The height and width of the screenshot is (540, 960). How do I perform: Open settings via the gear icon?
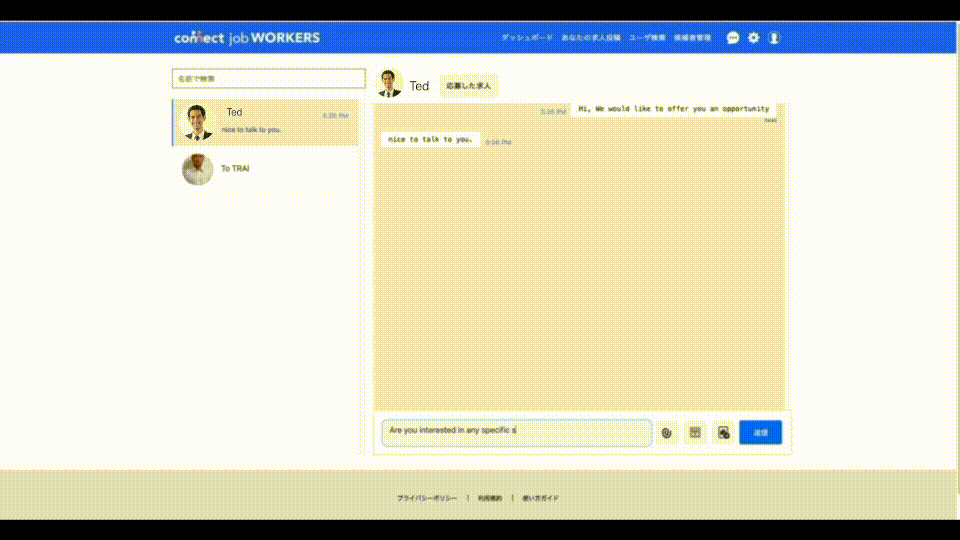click(x=754, y=38)
